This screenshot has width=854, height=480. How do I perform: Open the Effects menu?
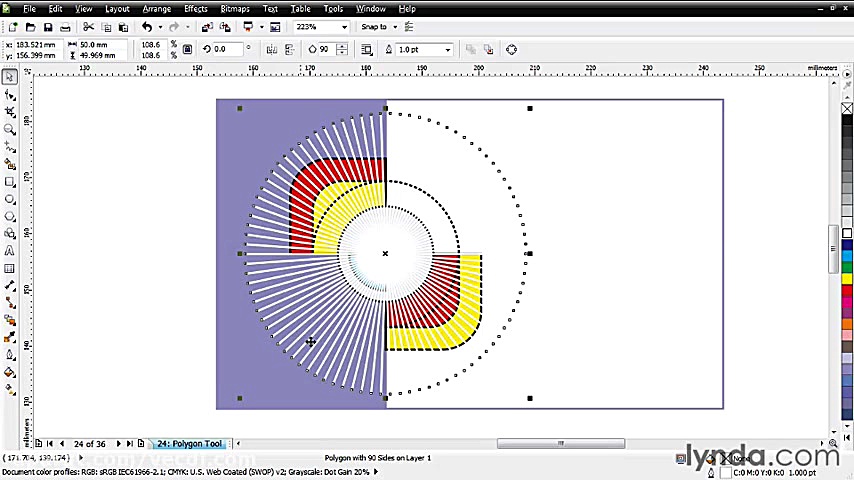[x=196, y=9]
